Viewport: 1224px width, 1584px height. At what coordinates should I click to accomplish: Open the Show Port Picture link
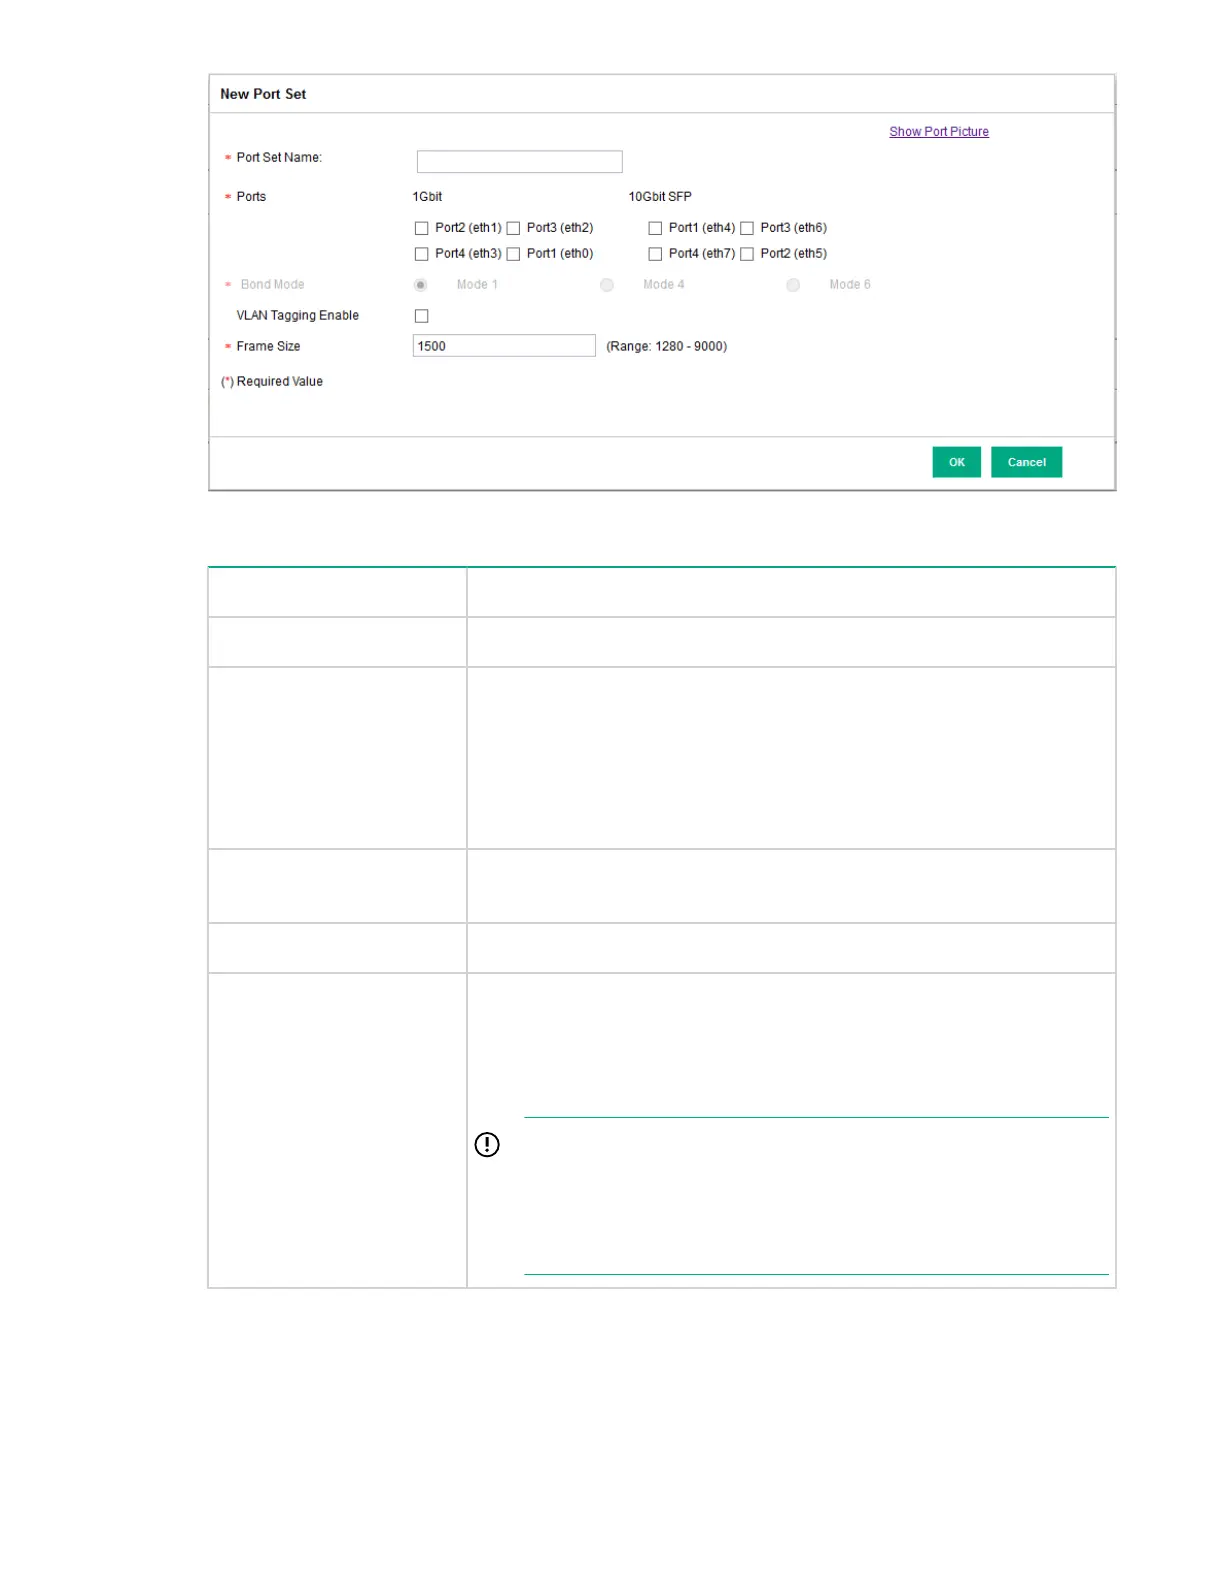[939, 132]
